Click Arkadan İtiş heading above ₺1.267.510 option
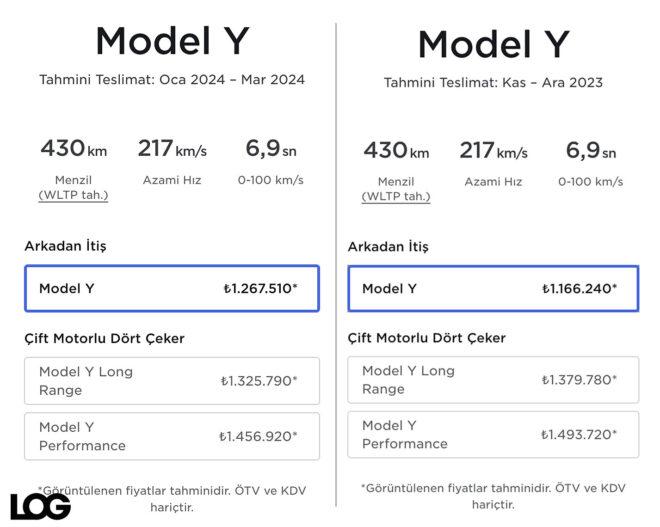The width and height of the screenshot is (660, 527). 66,245
